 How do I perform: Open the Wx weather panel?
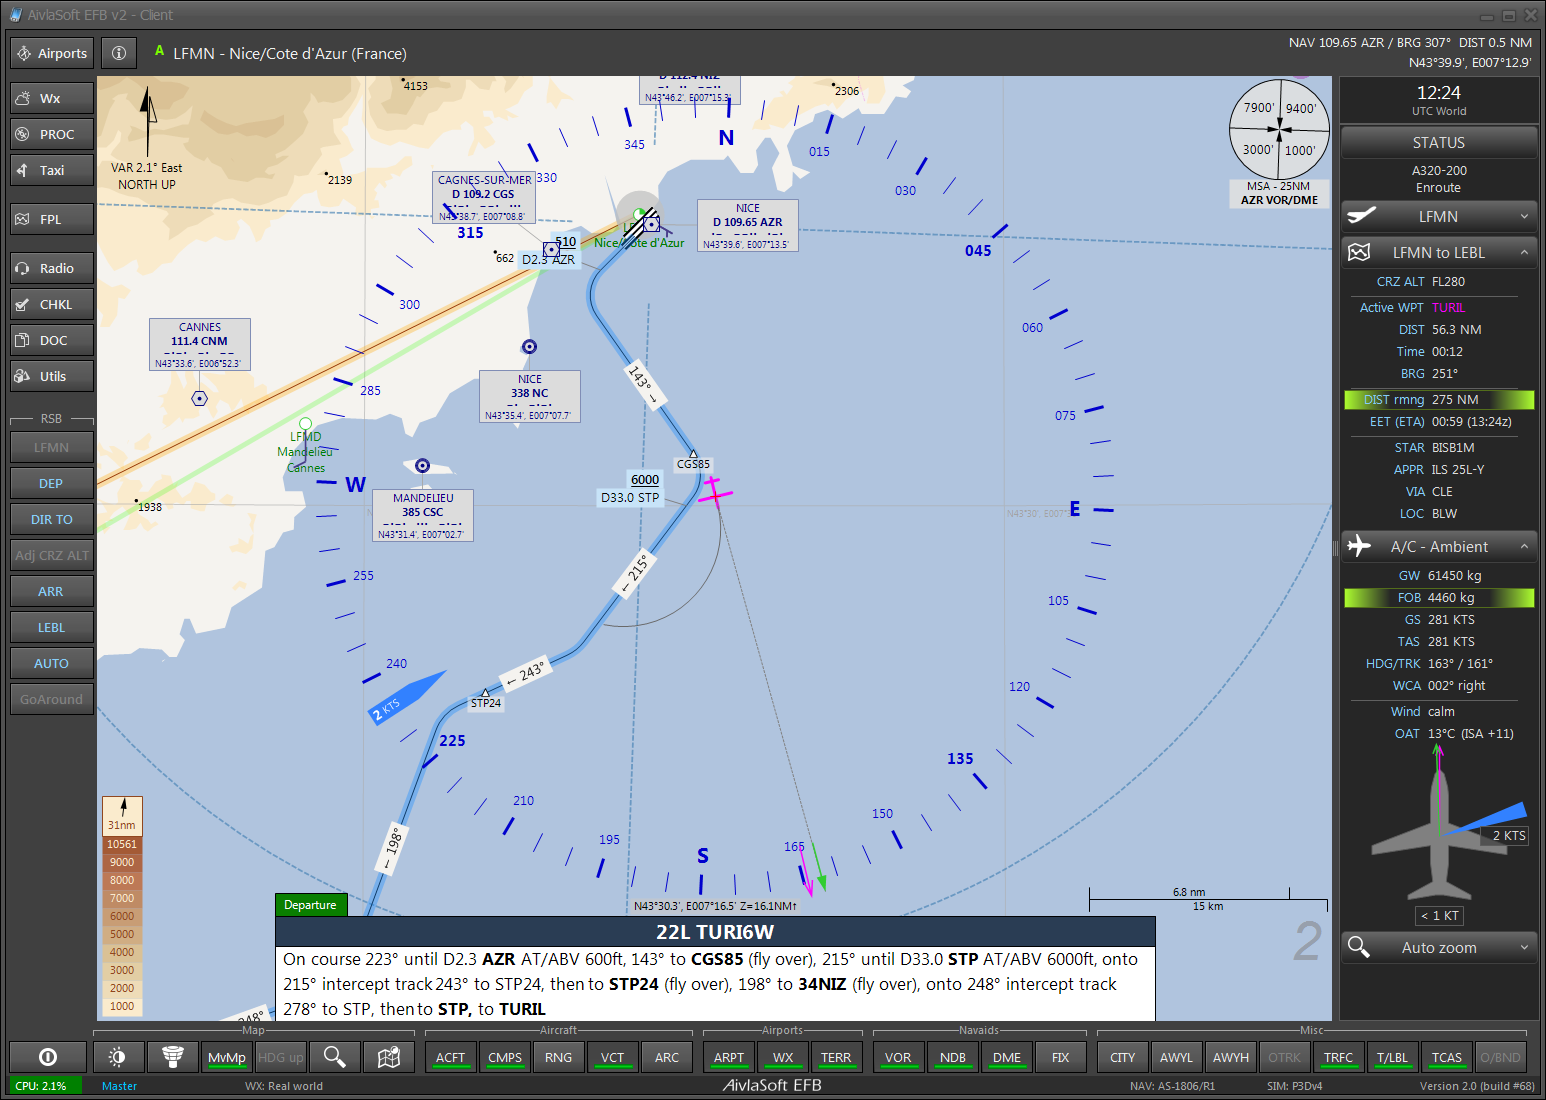52,98
